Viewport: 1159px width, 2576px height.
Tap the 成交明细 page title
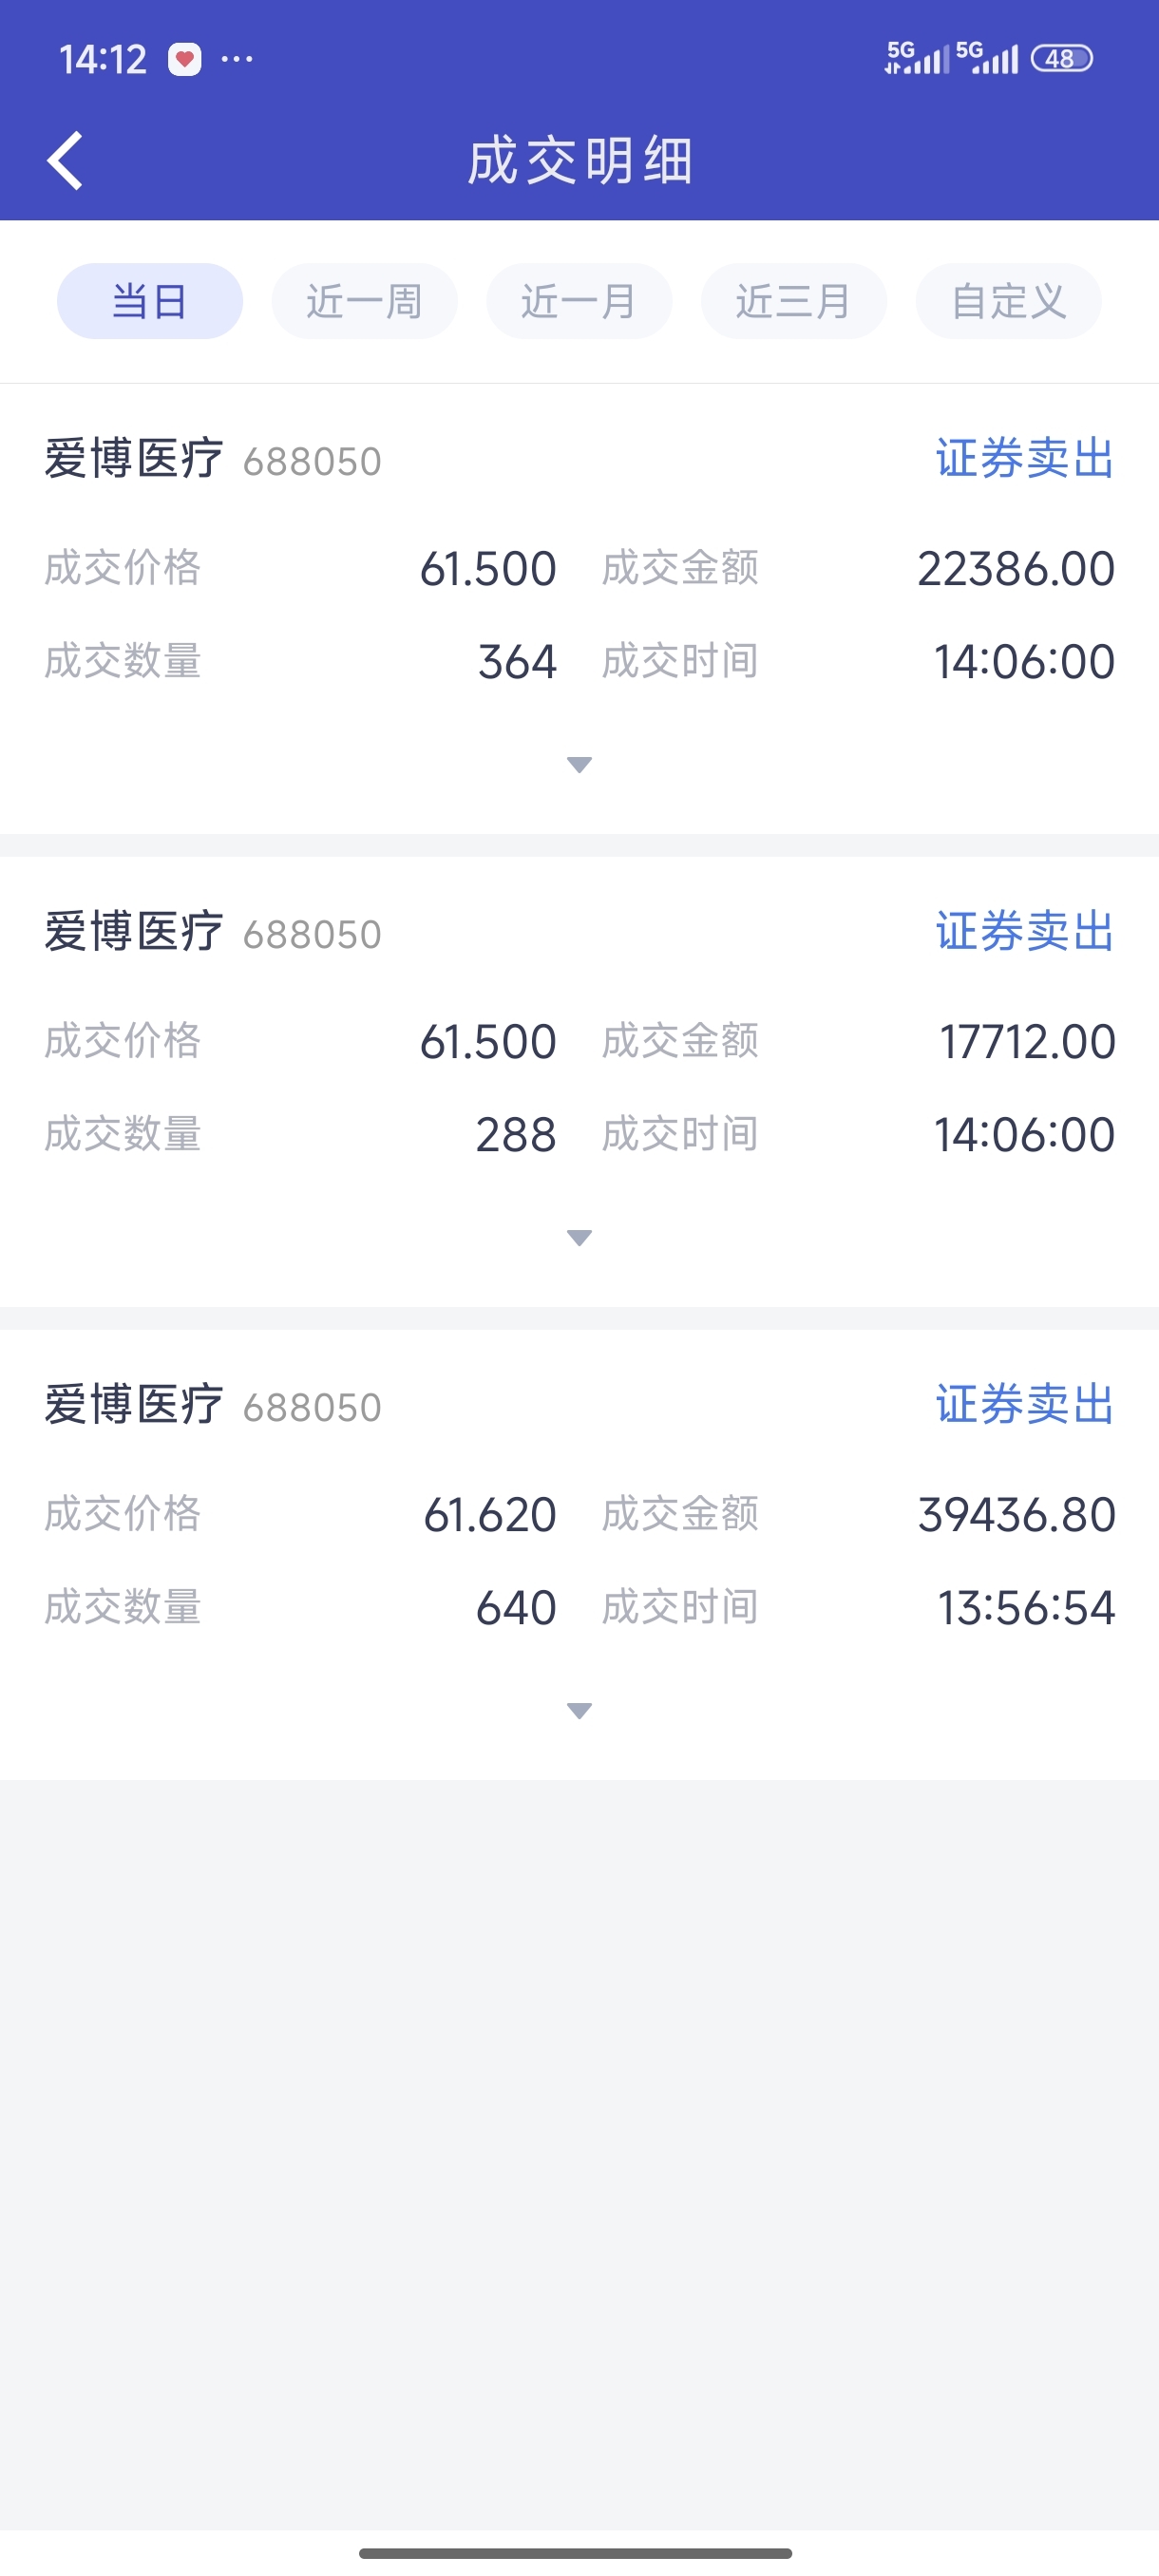pos(580,161)
